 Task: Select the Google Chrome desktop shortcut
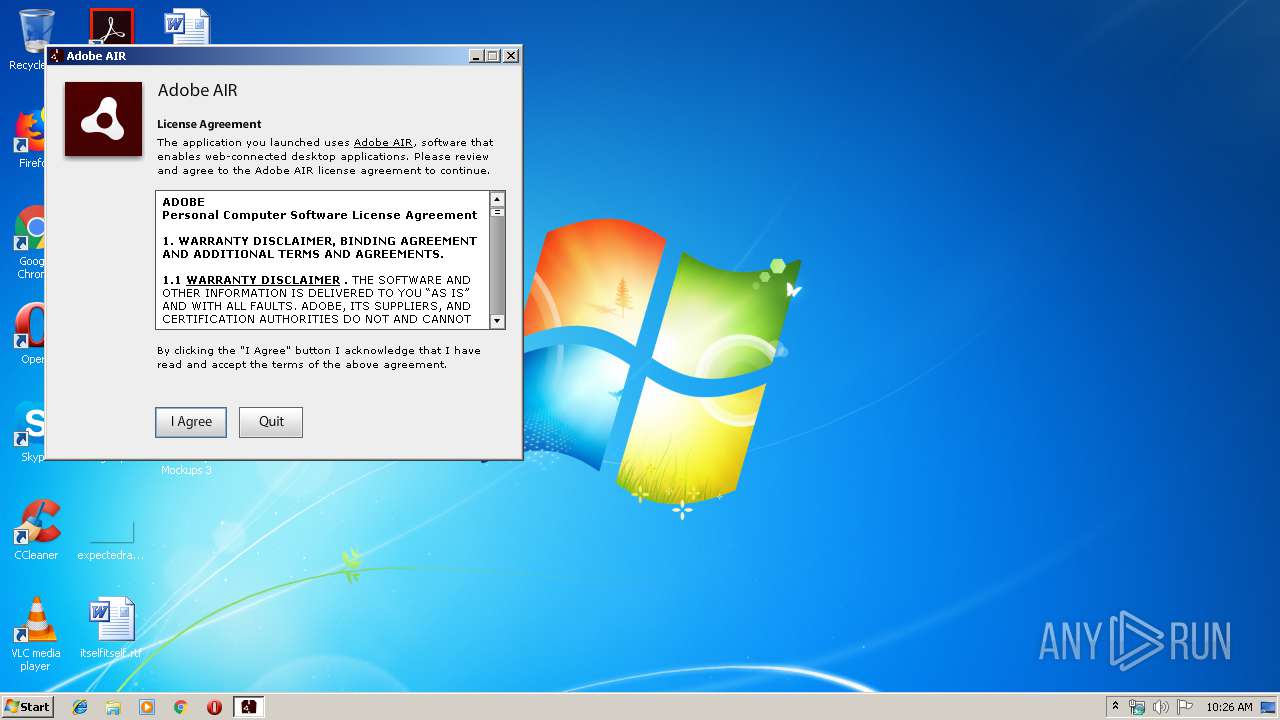pyautogui.click(x=33, y=243)
